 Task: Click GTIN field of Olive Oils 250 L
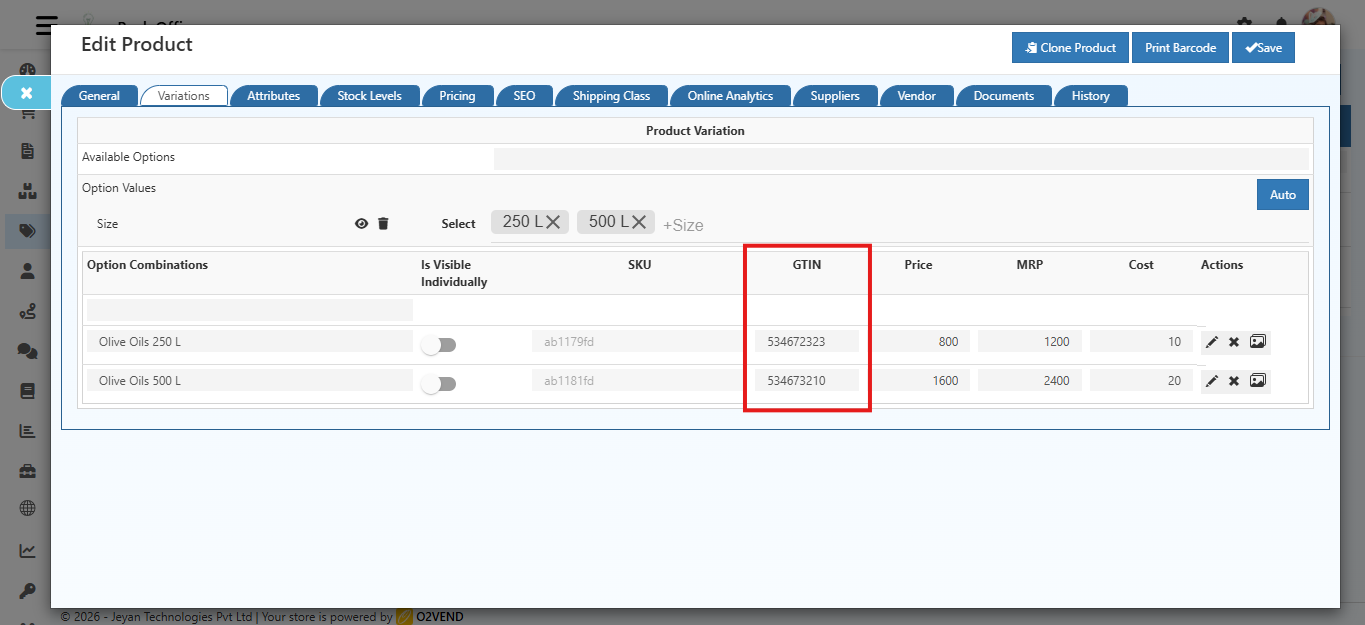pyautogui.click(x=806, y=342)
